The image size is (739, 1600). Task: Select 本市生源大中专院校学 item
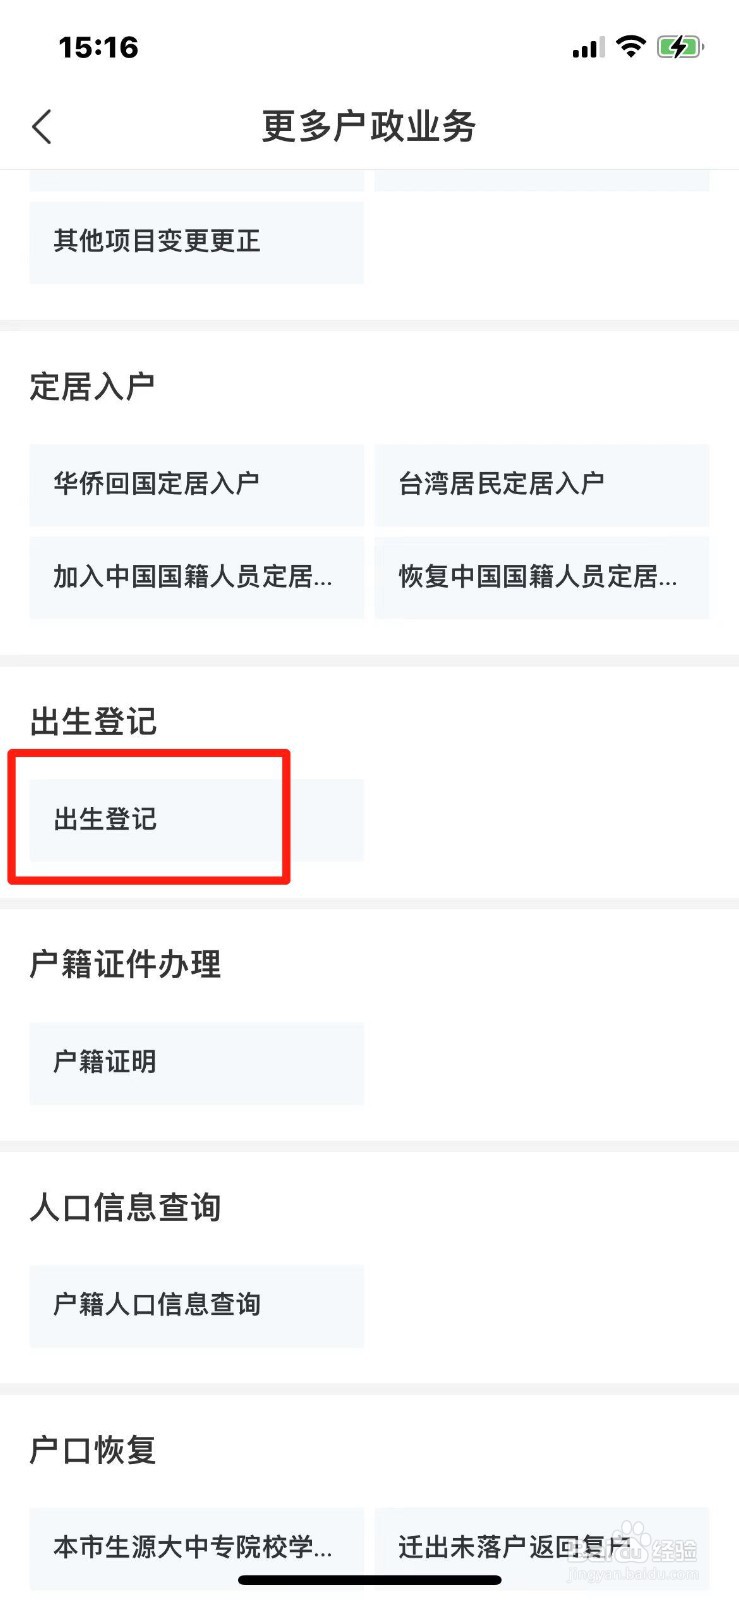tap(197, 1548)
